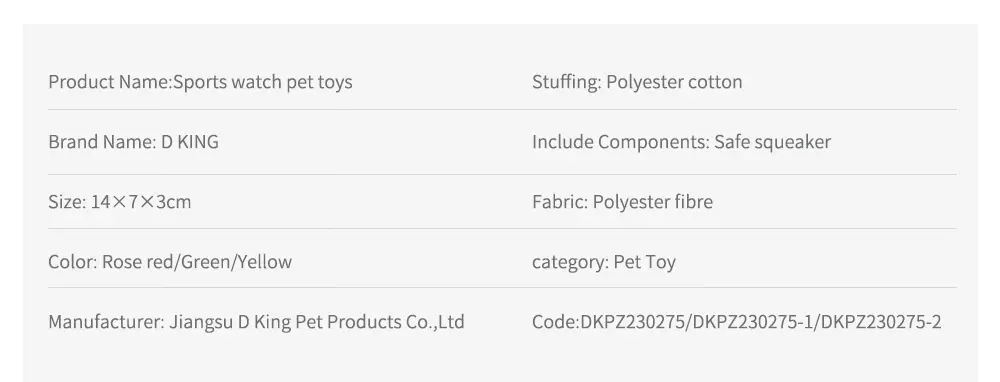Select Include Components Safe squeaker row
This screenshot has width=1000, height=382.
tap(682, 142)
